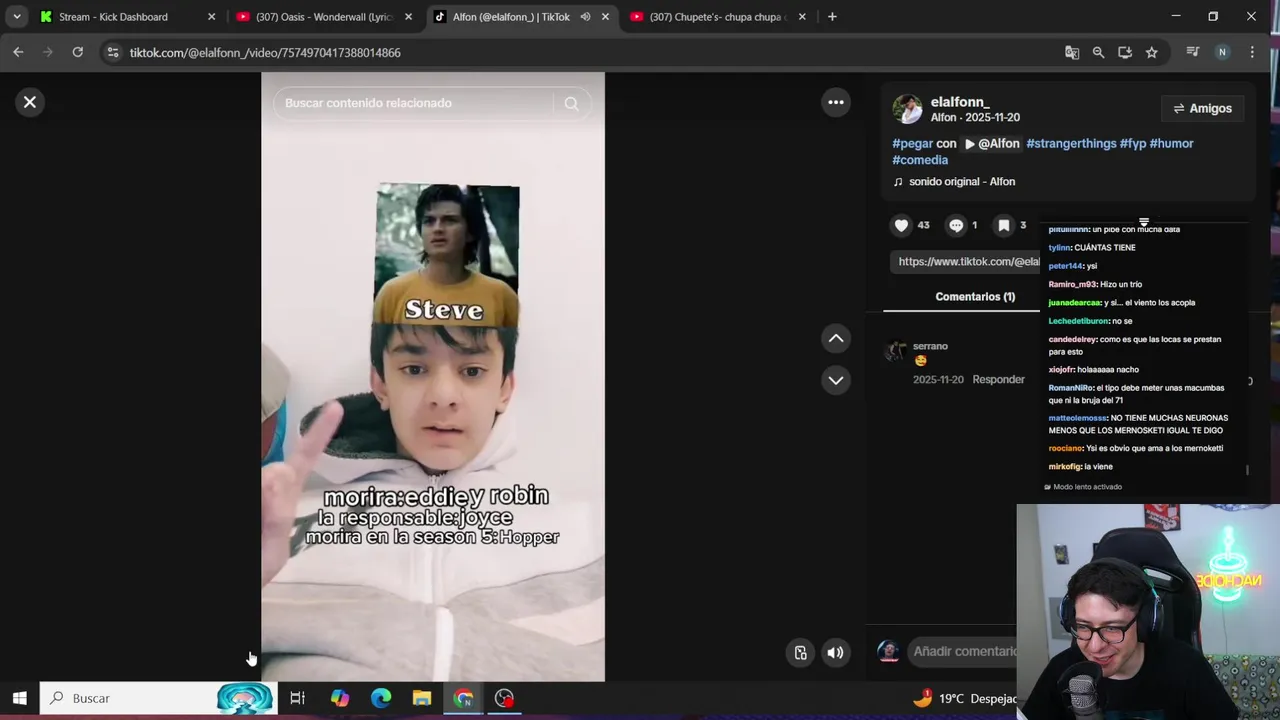This screenshot has width=1280, height=720.
Task: Click the tiktok.com address bar URL
Action: point(265,52)
